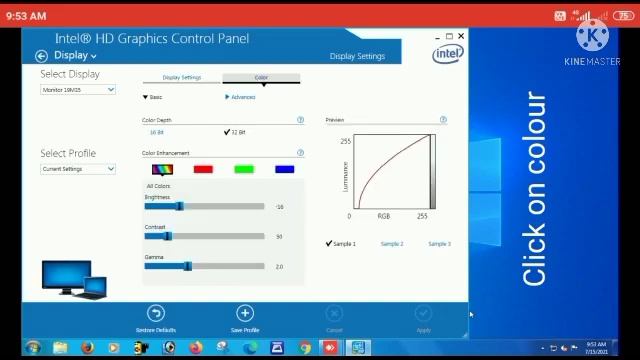Select the green color channel swatch
640x360 pixels.
pos(244,169)
